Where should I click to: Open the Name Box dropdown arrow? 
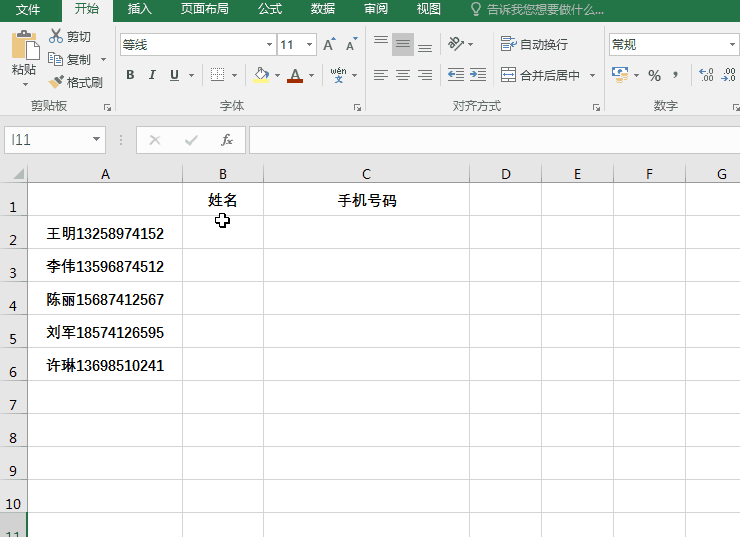coord(96,139)
